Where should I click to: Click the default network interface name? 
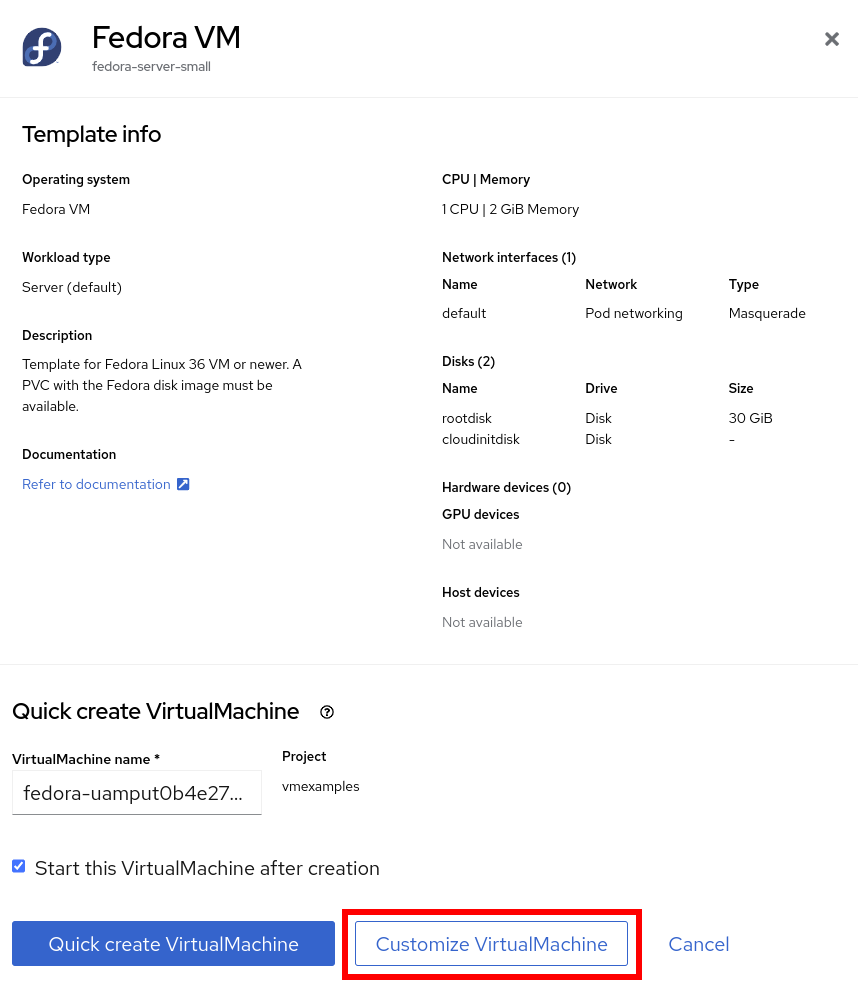pos(464,313)
